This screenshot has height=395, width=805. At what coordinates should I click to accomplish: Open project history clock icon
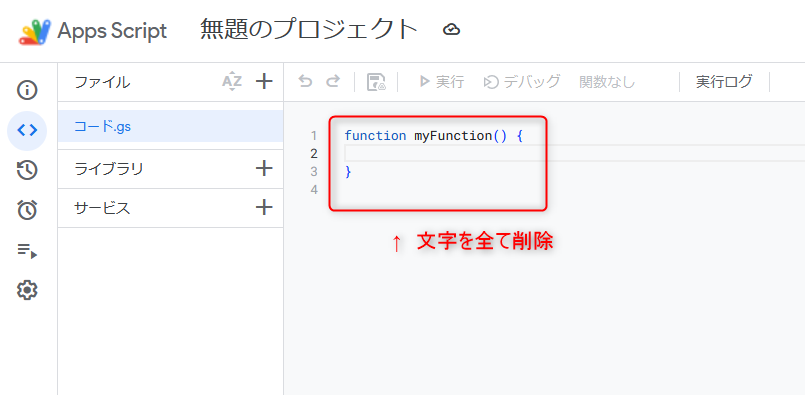pyautogui.click(x=27, y=170)
